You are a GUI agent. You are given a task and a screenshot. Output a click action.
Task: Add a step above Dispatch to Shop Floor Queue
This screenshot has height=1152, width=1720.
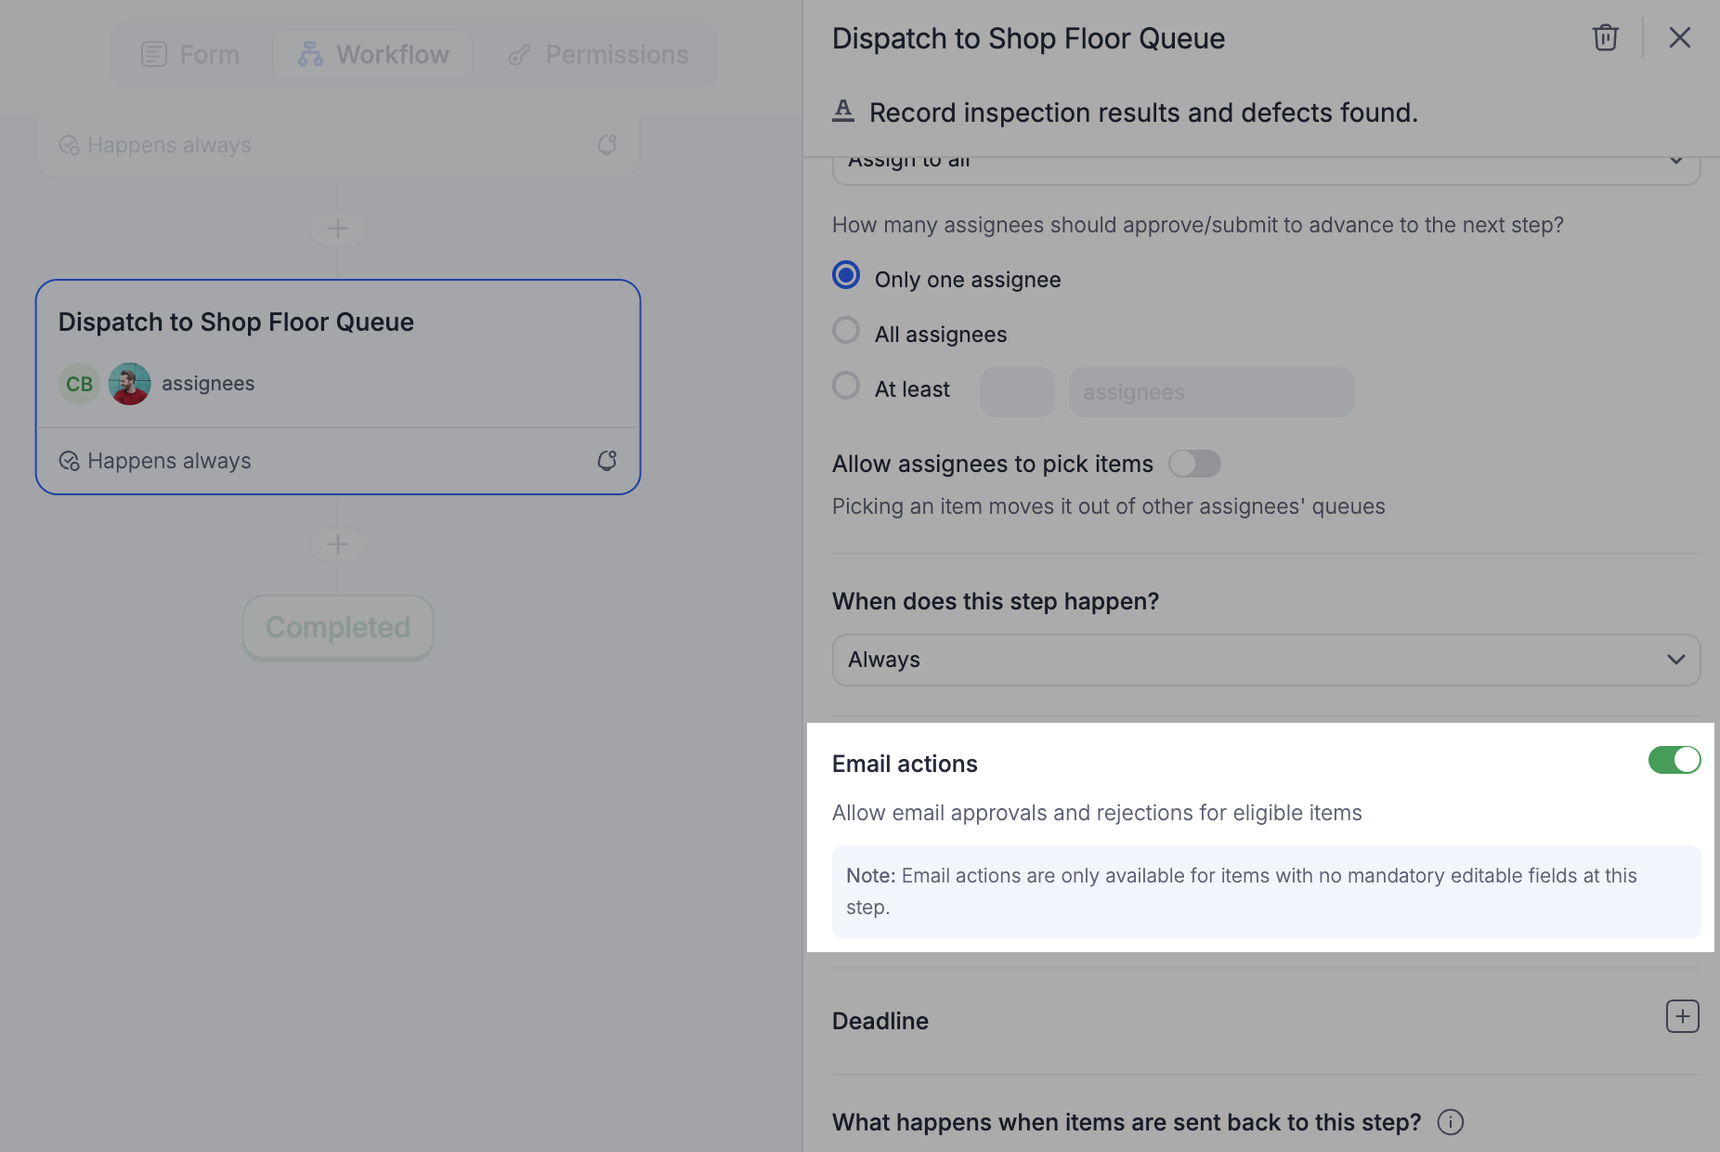[338, 228]
